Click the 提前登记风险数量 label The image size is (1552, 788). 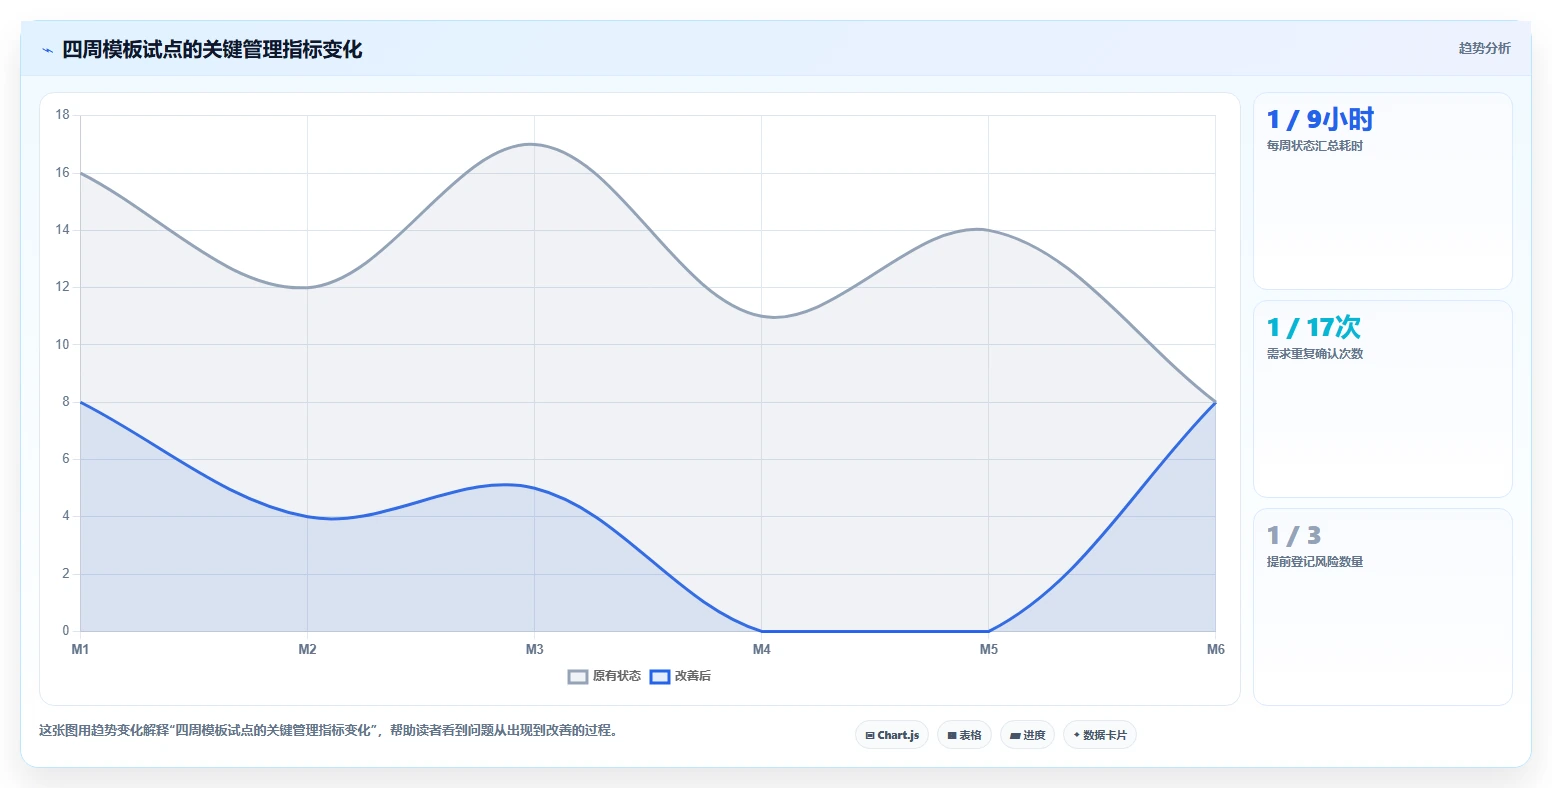(1315, 562)
